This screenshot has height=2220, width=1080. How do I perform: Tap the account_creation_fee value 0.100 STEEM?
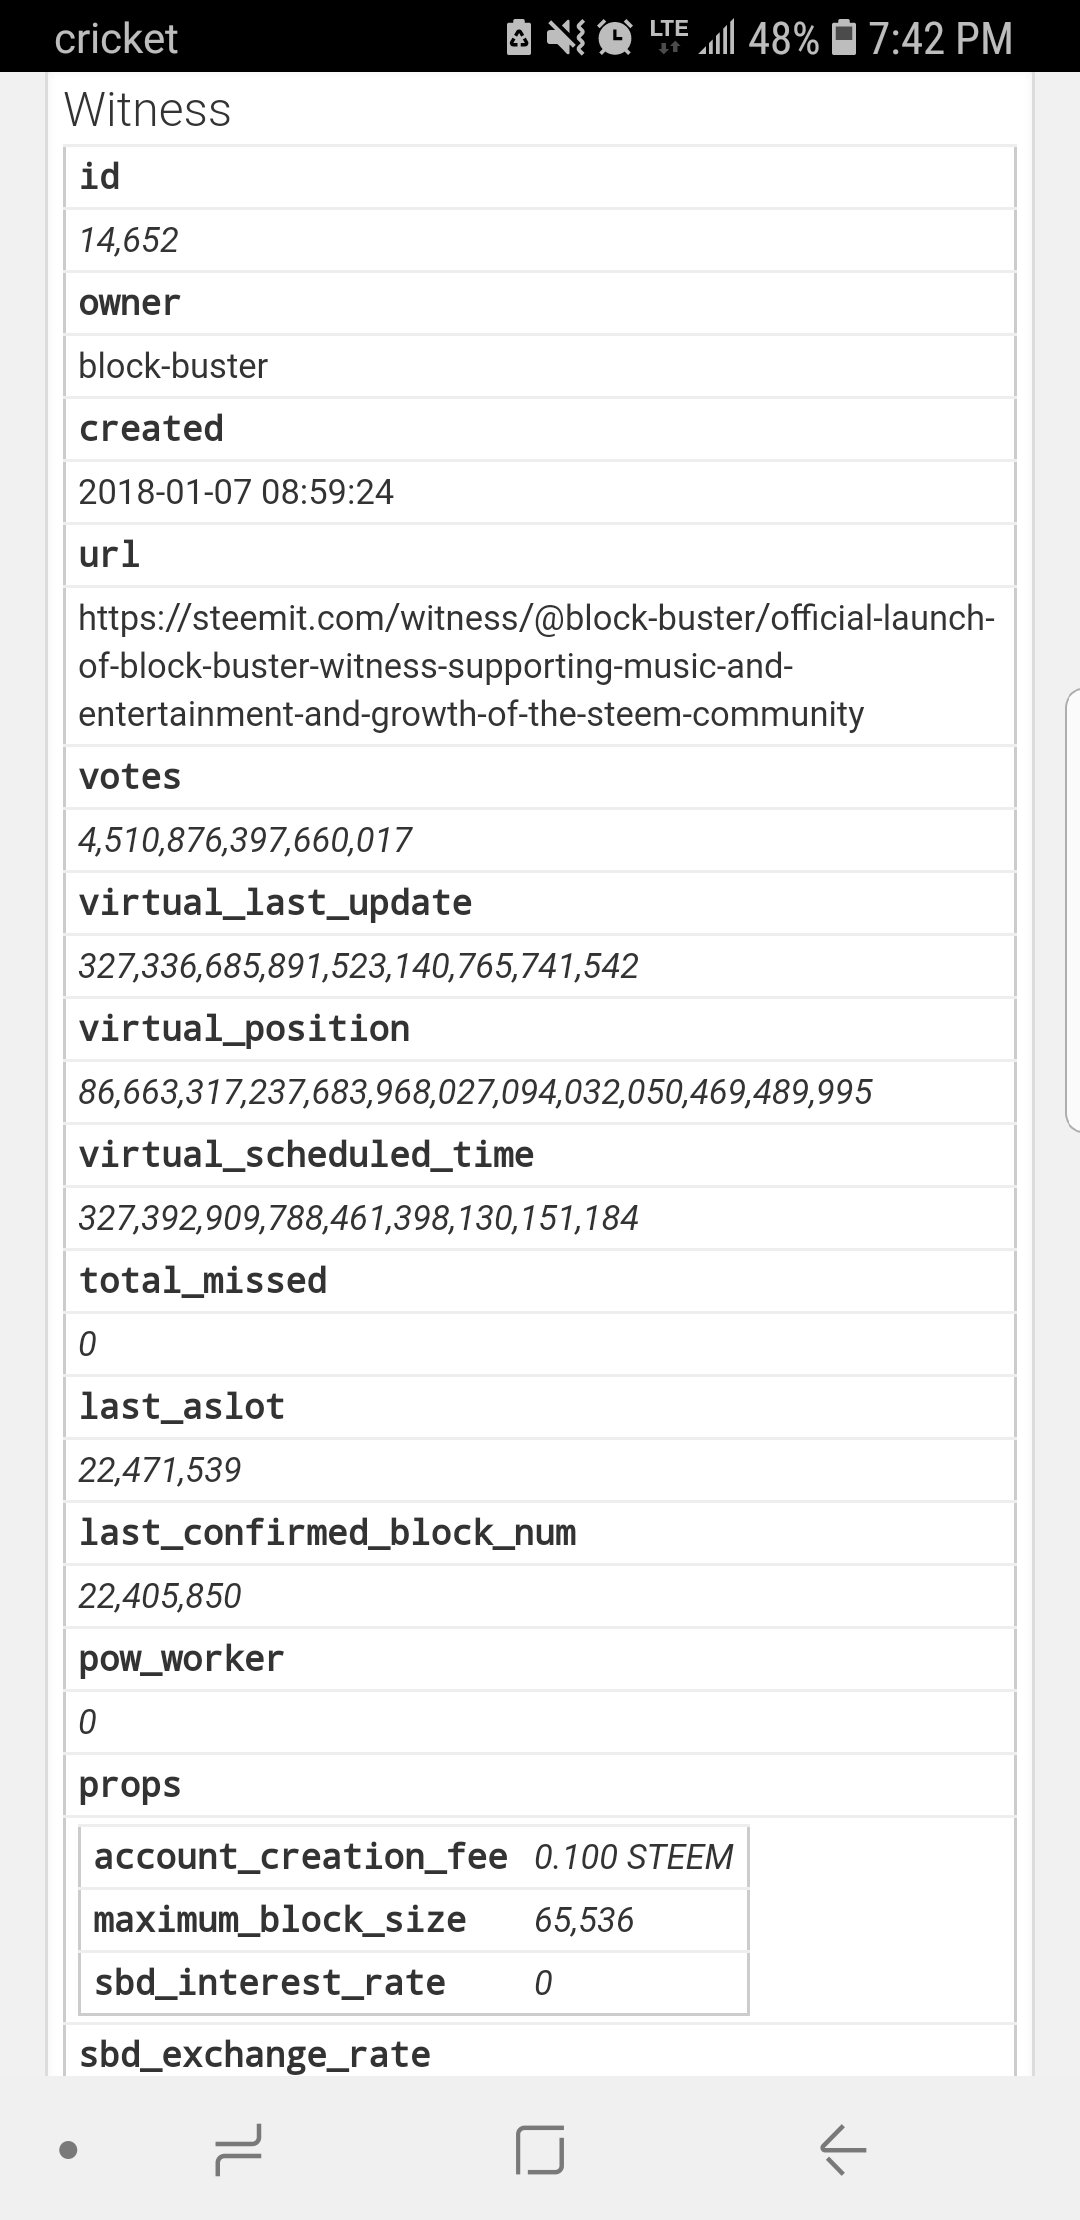click(634, 1857)
